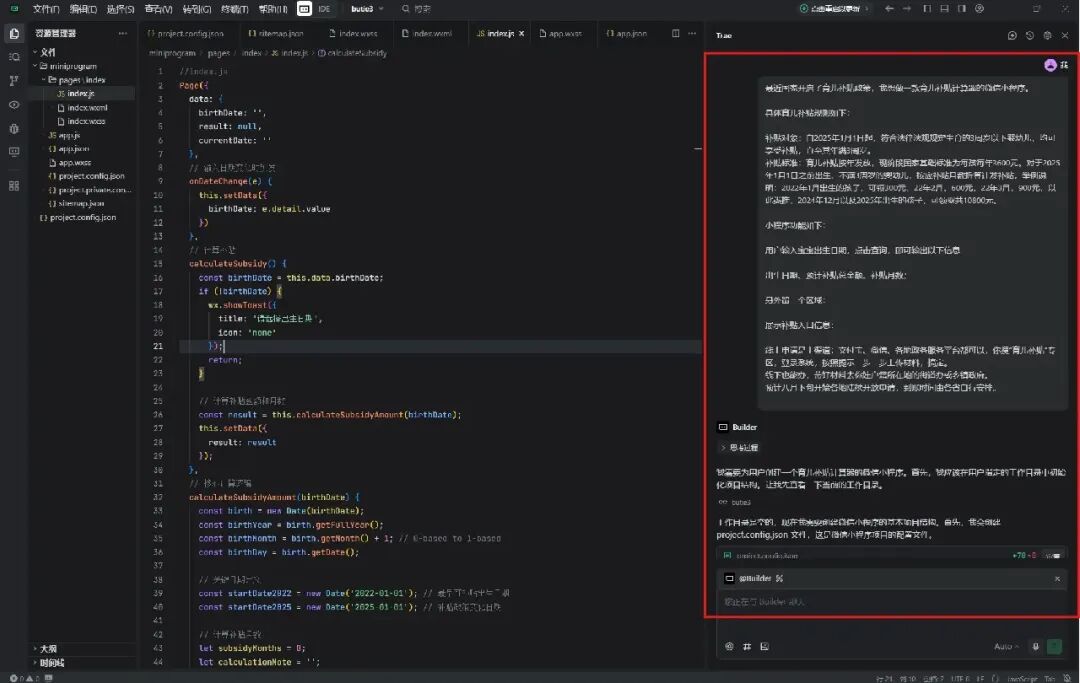Click the Trae logo in the top-left corner

[x=14, y=9]
